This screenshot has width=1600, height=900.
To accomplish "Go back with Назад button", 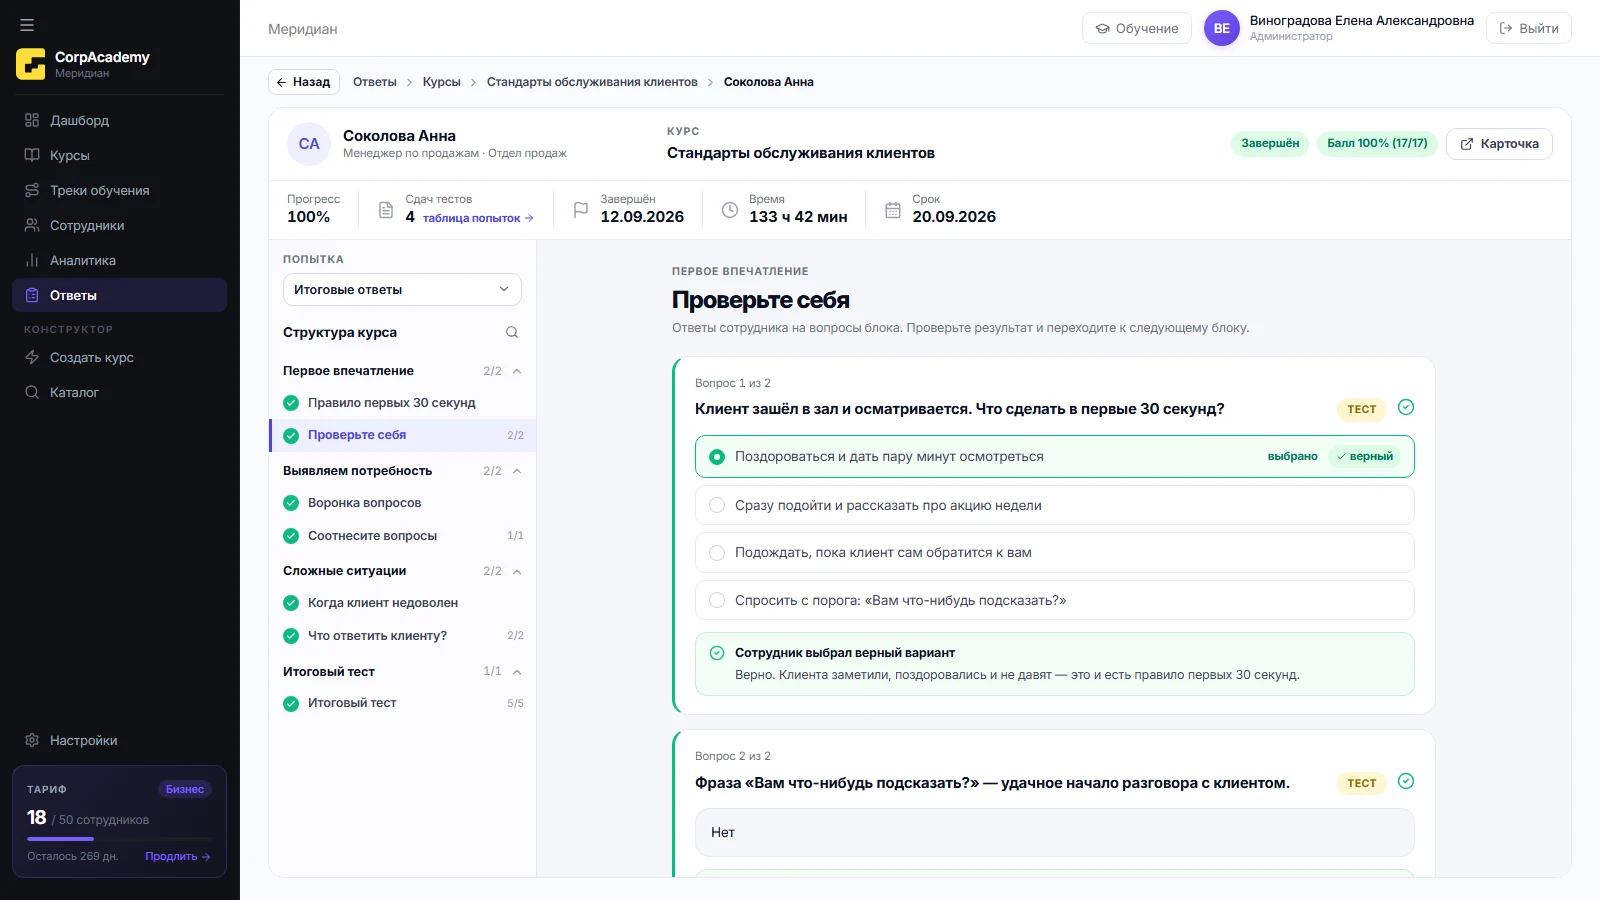I will pos(304,82).
